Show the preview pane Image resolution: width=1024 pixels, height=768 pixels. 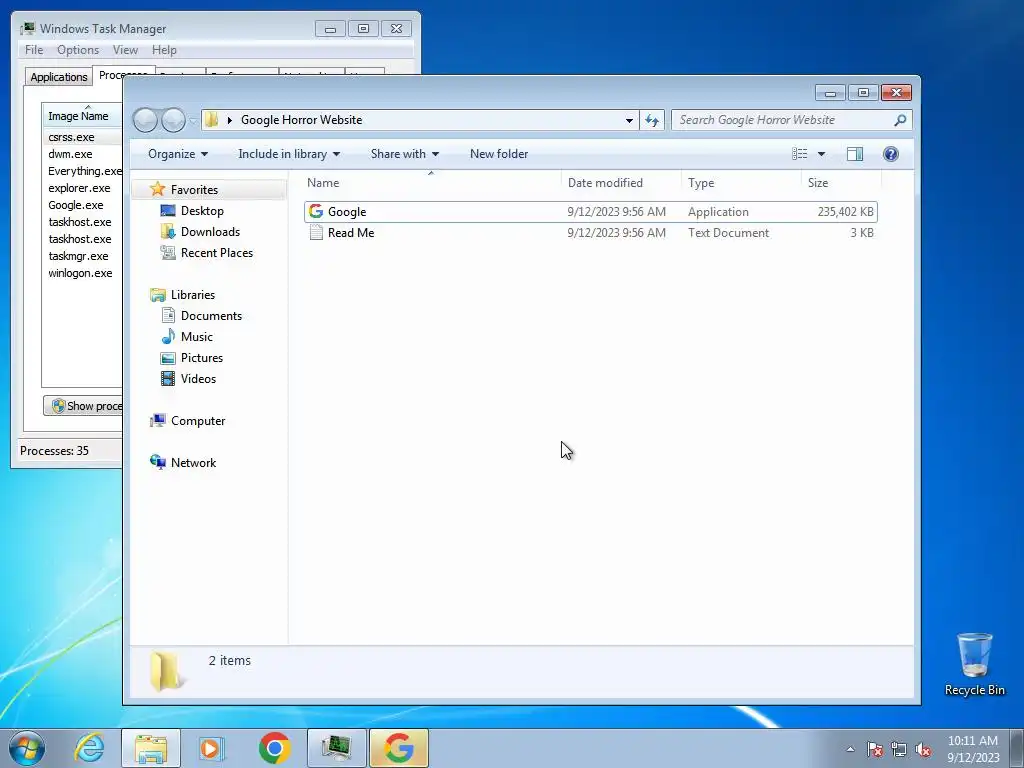(855, 154)
